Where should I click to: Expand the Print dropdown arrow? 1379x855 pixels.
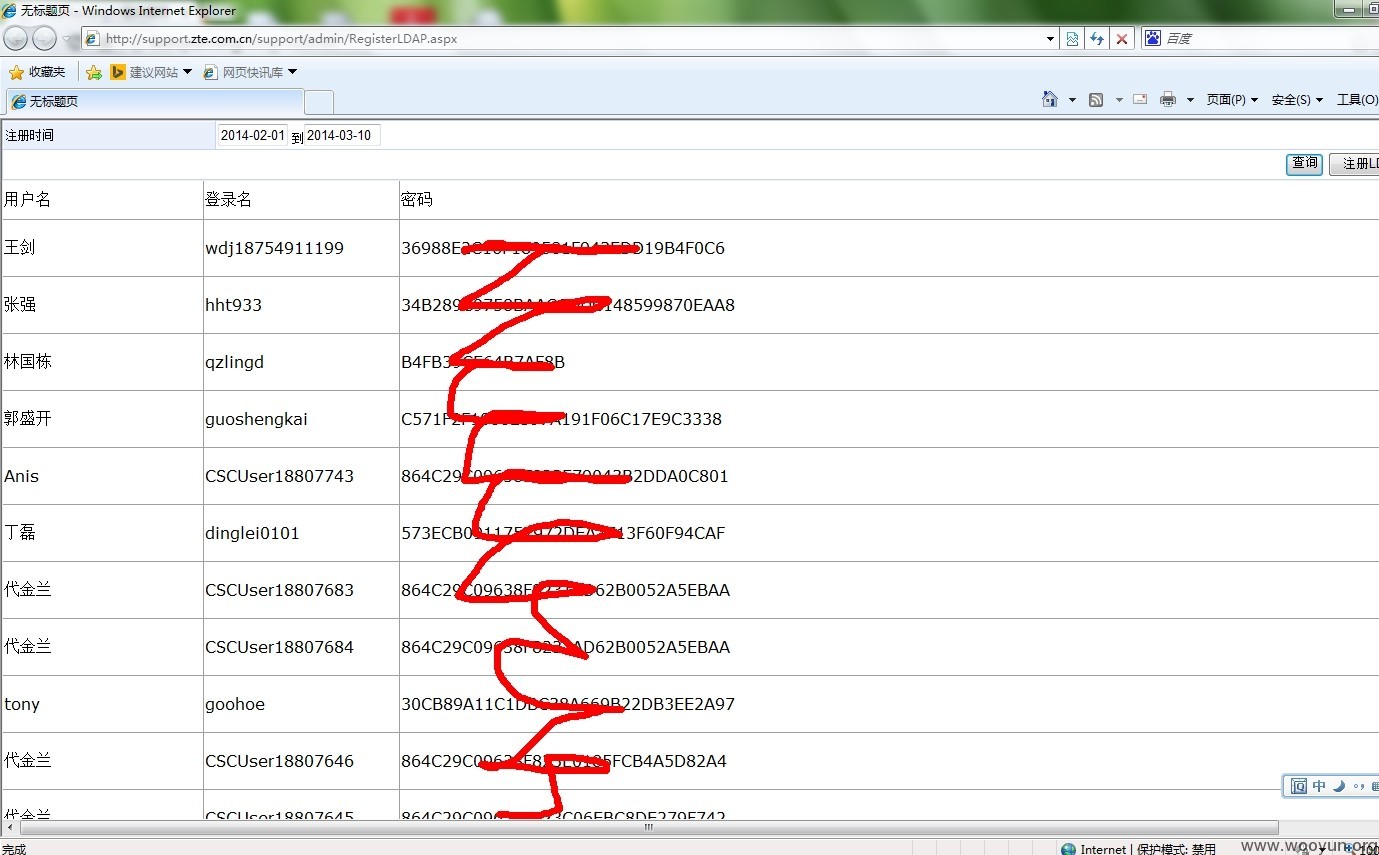pyautogui.click(x=1190, y=100)
